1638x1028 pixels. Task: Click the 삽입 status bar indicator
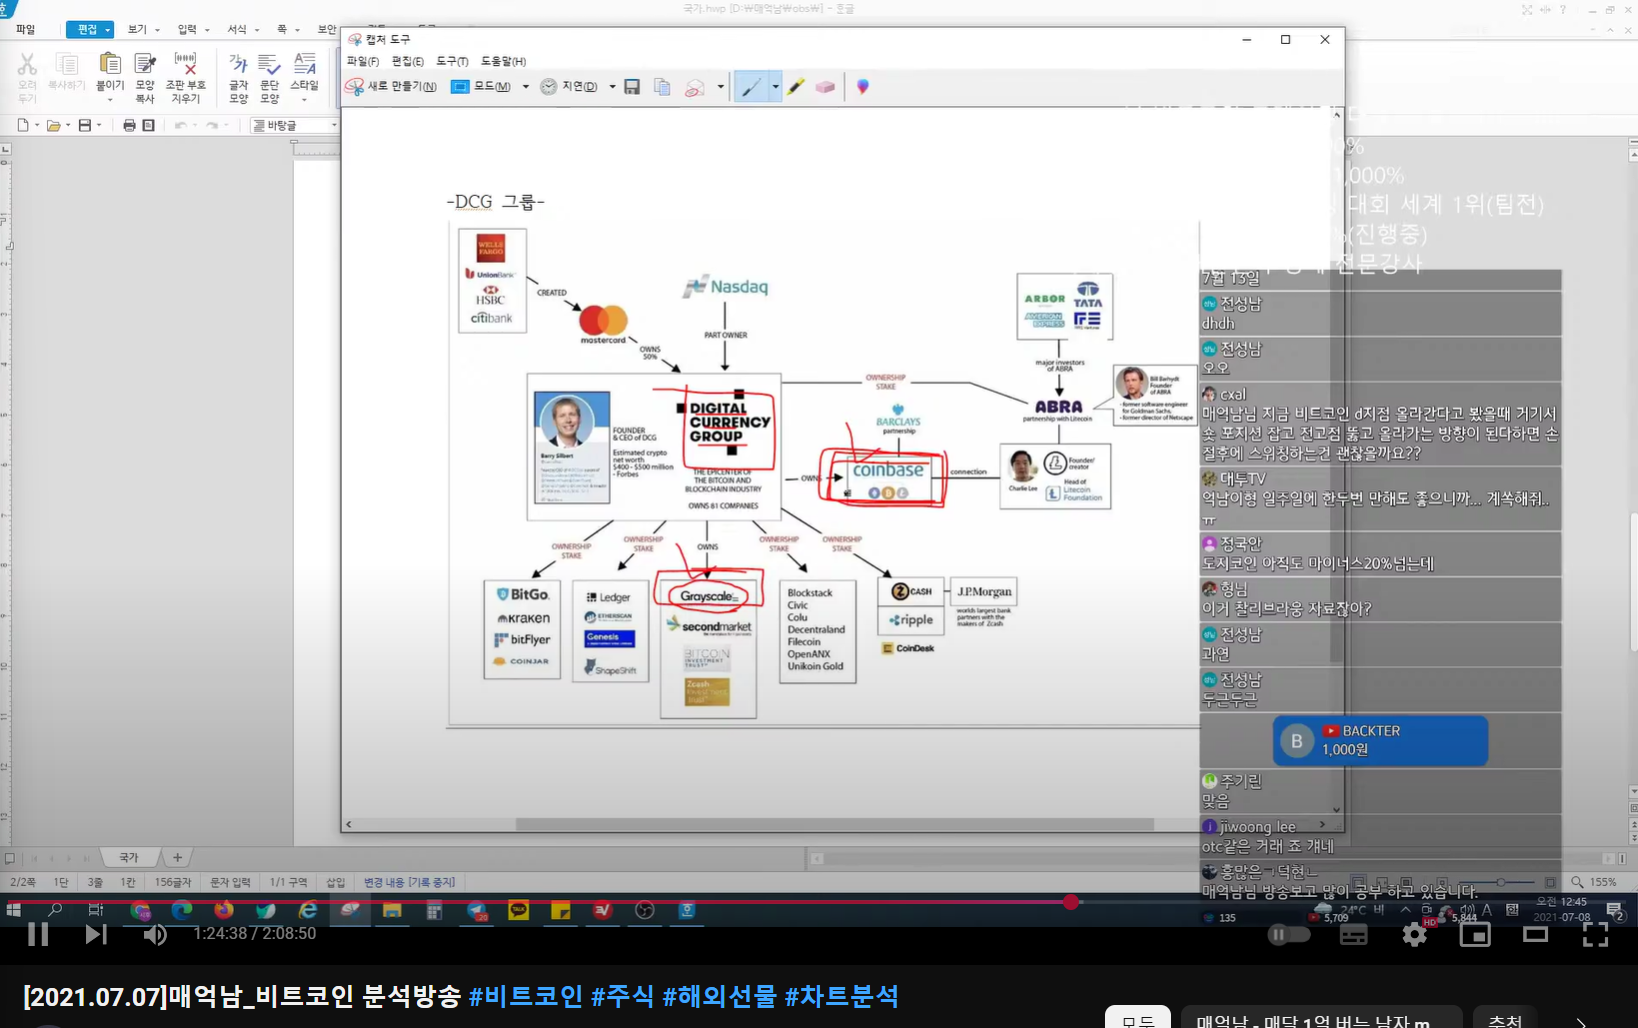[335, 882]
